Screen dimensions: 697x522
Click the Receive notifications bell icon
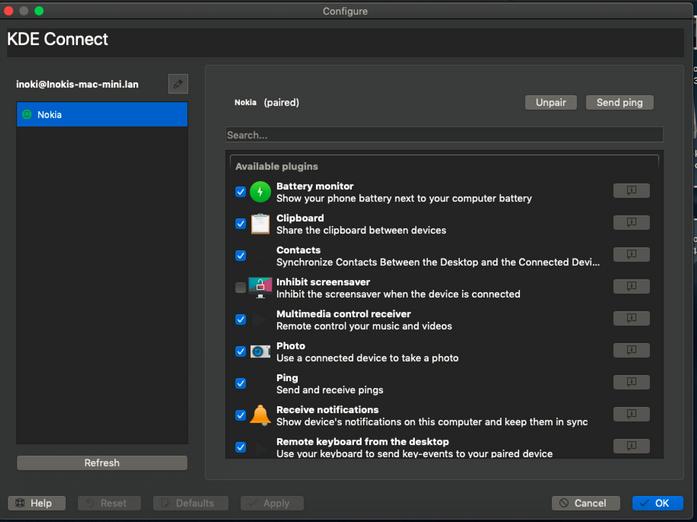click(x=260, y=415)
